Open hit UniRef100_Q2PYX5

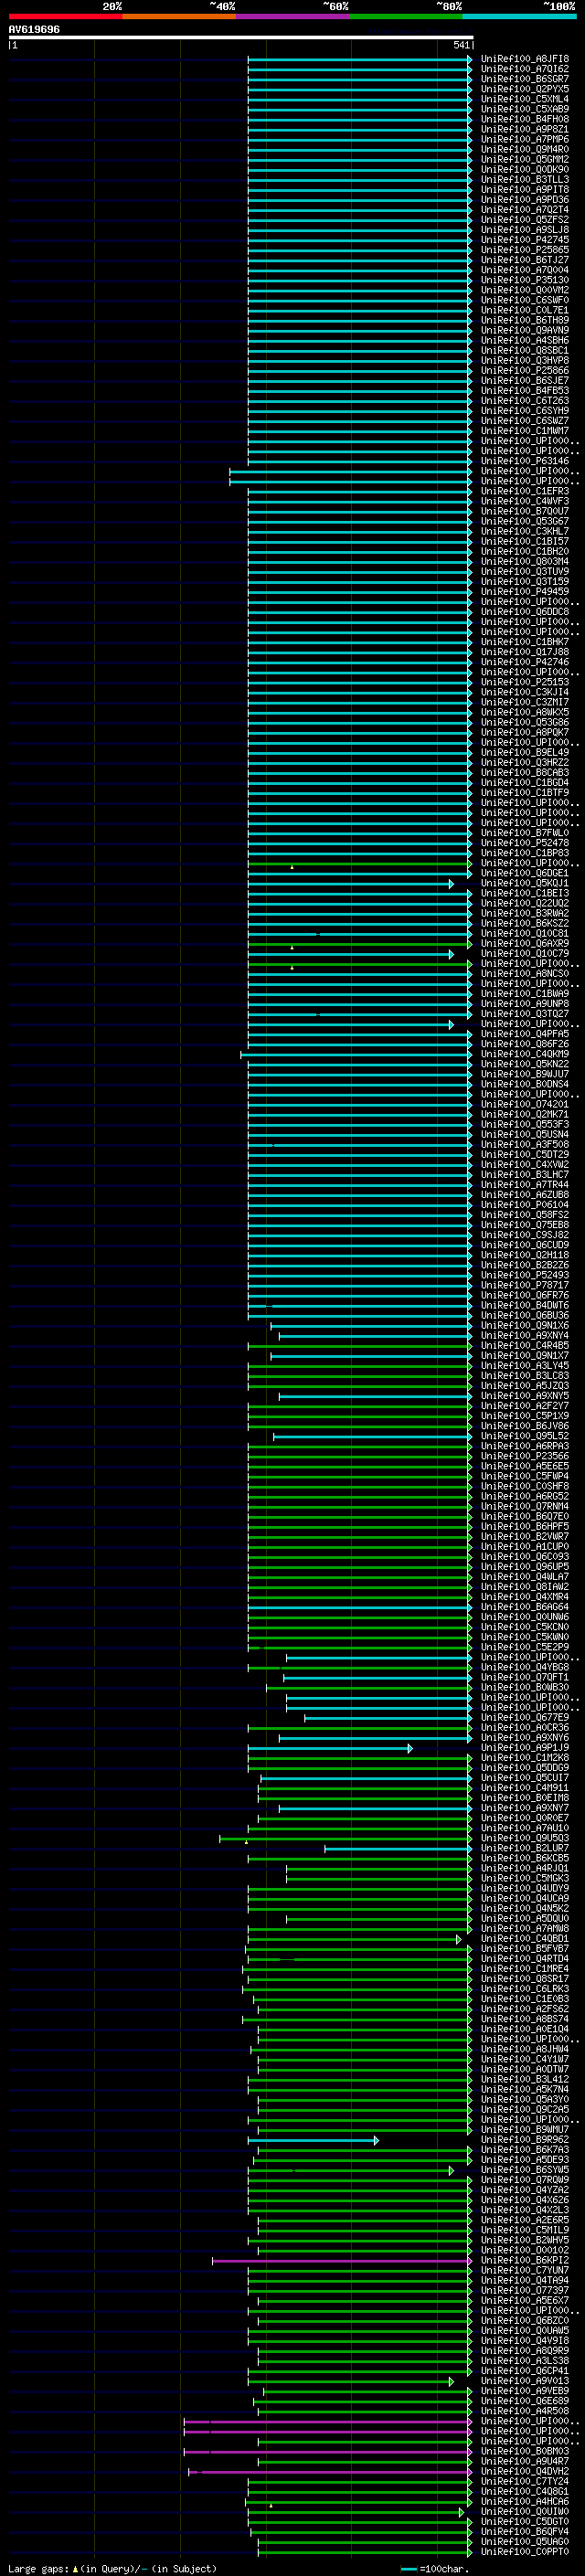pos(525,89)
